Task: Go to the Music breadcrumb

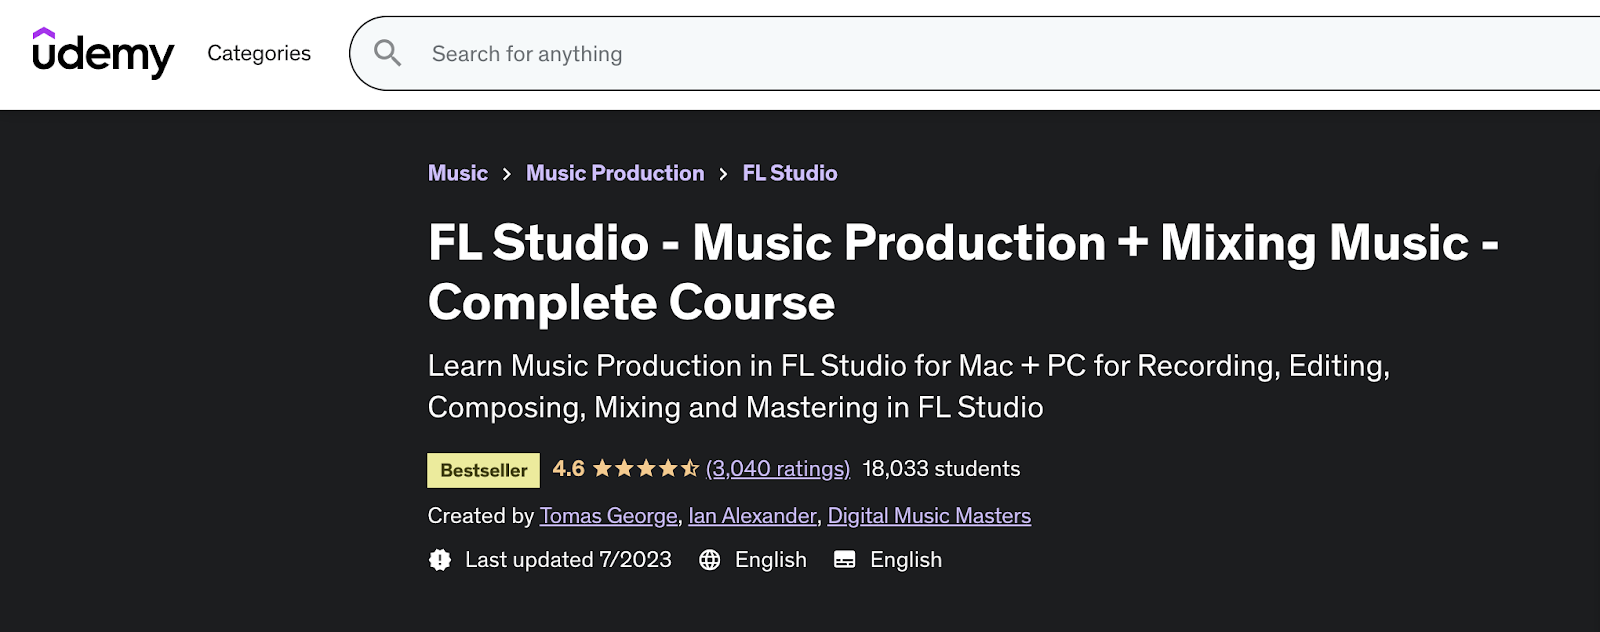Action: pos(458,173)
